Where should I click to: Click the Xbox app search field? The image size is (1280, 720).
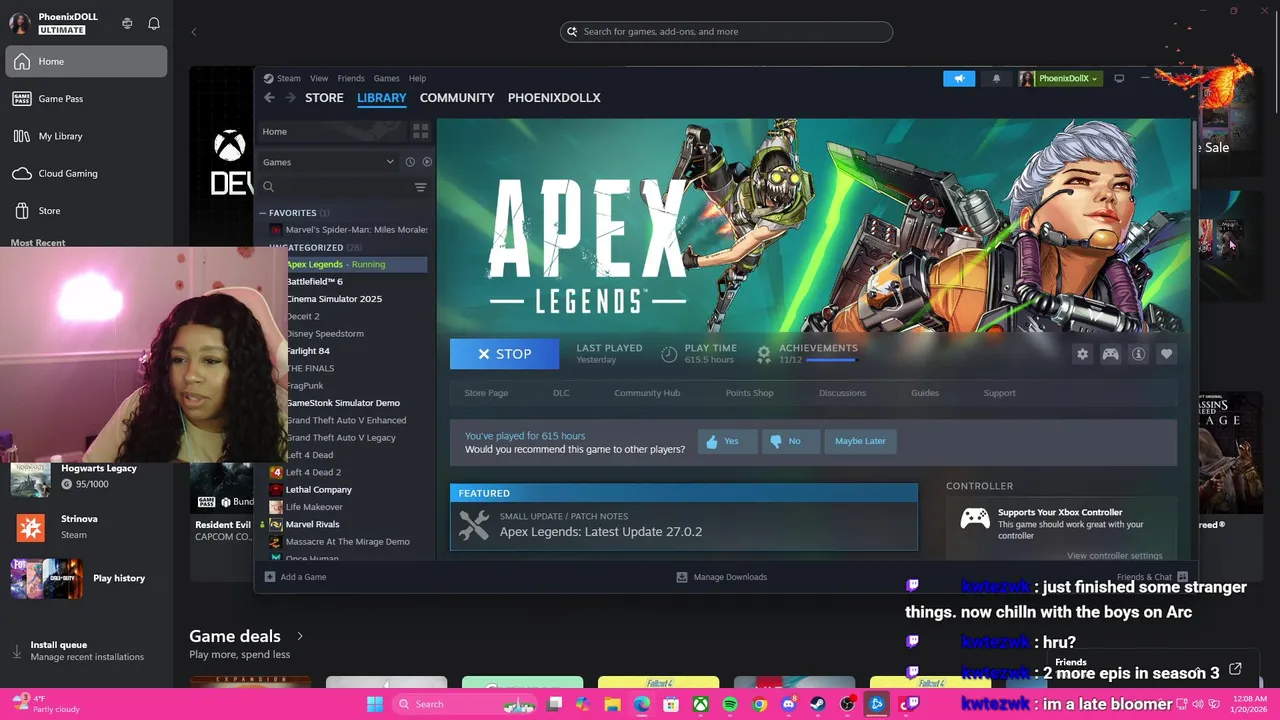(x=726, y=32)
